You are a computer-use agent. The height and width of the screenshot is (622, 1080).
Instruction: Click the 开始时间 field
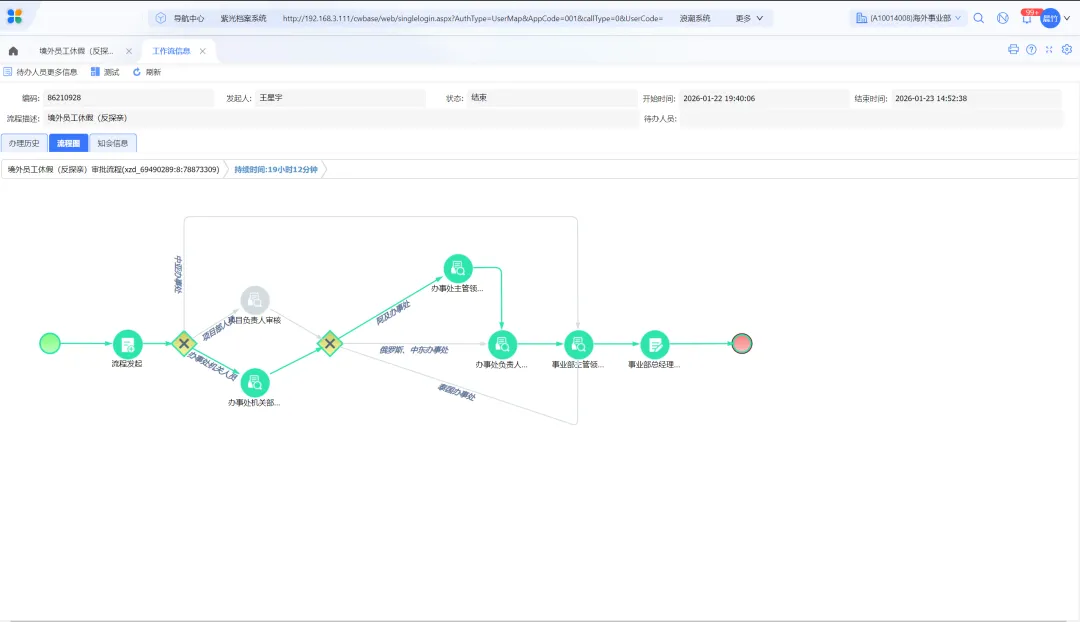764,99
